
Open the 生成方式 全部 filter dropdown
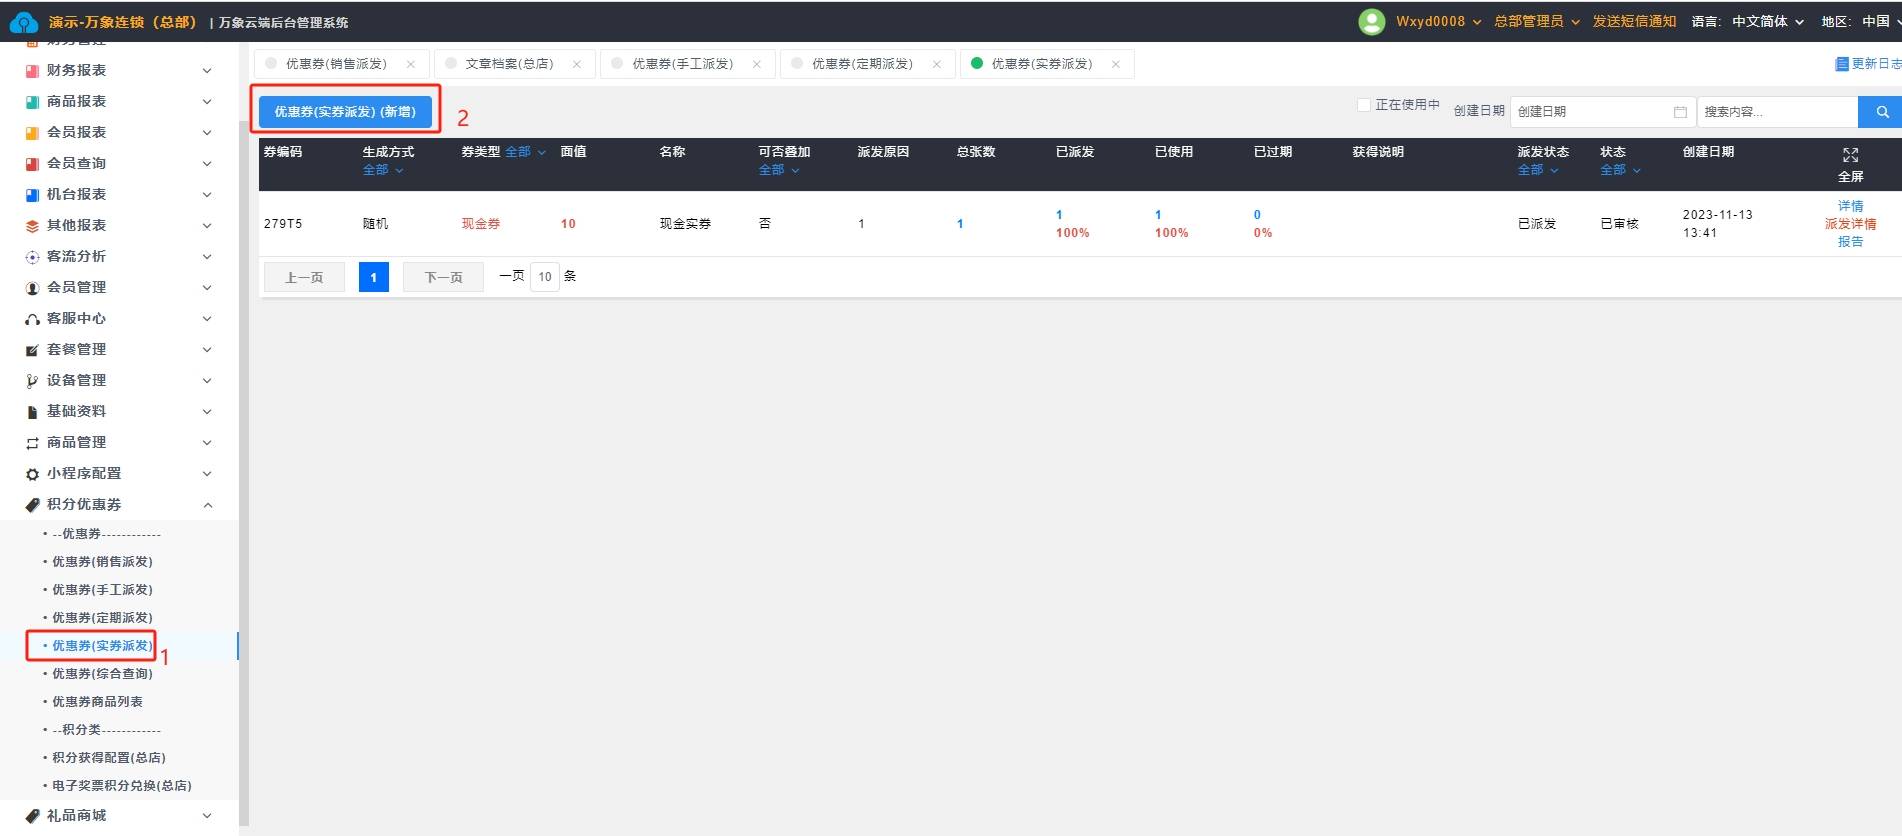click(383, 170)
